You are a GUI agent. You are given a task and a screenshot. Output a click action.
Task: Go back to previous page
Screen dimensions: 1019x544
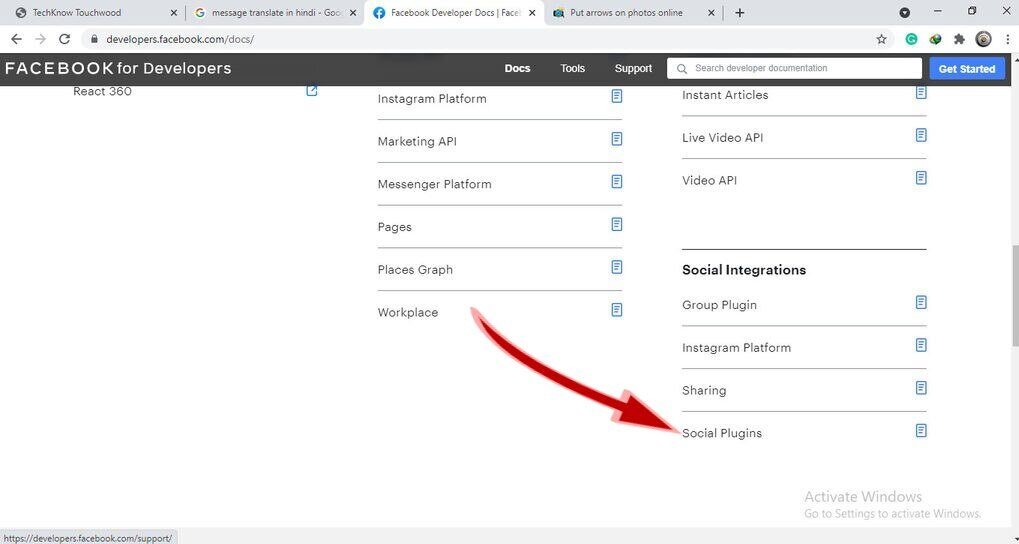(17, 39)
